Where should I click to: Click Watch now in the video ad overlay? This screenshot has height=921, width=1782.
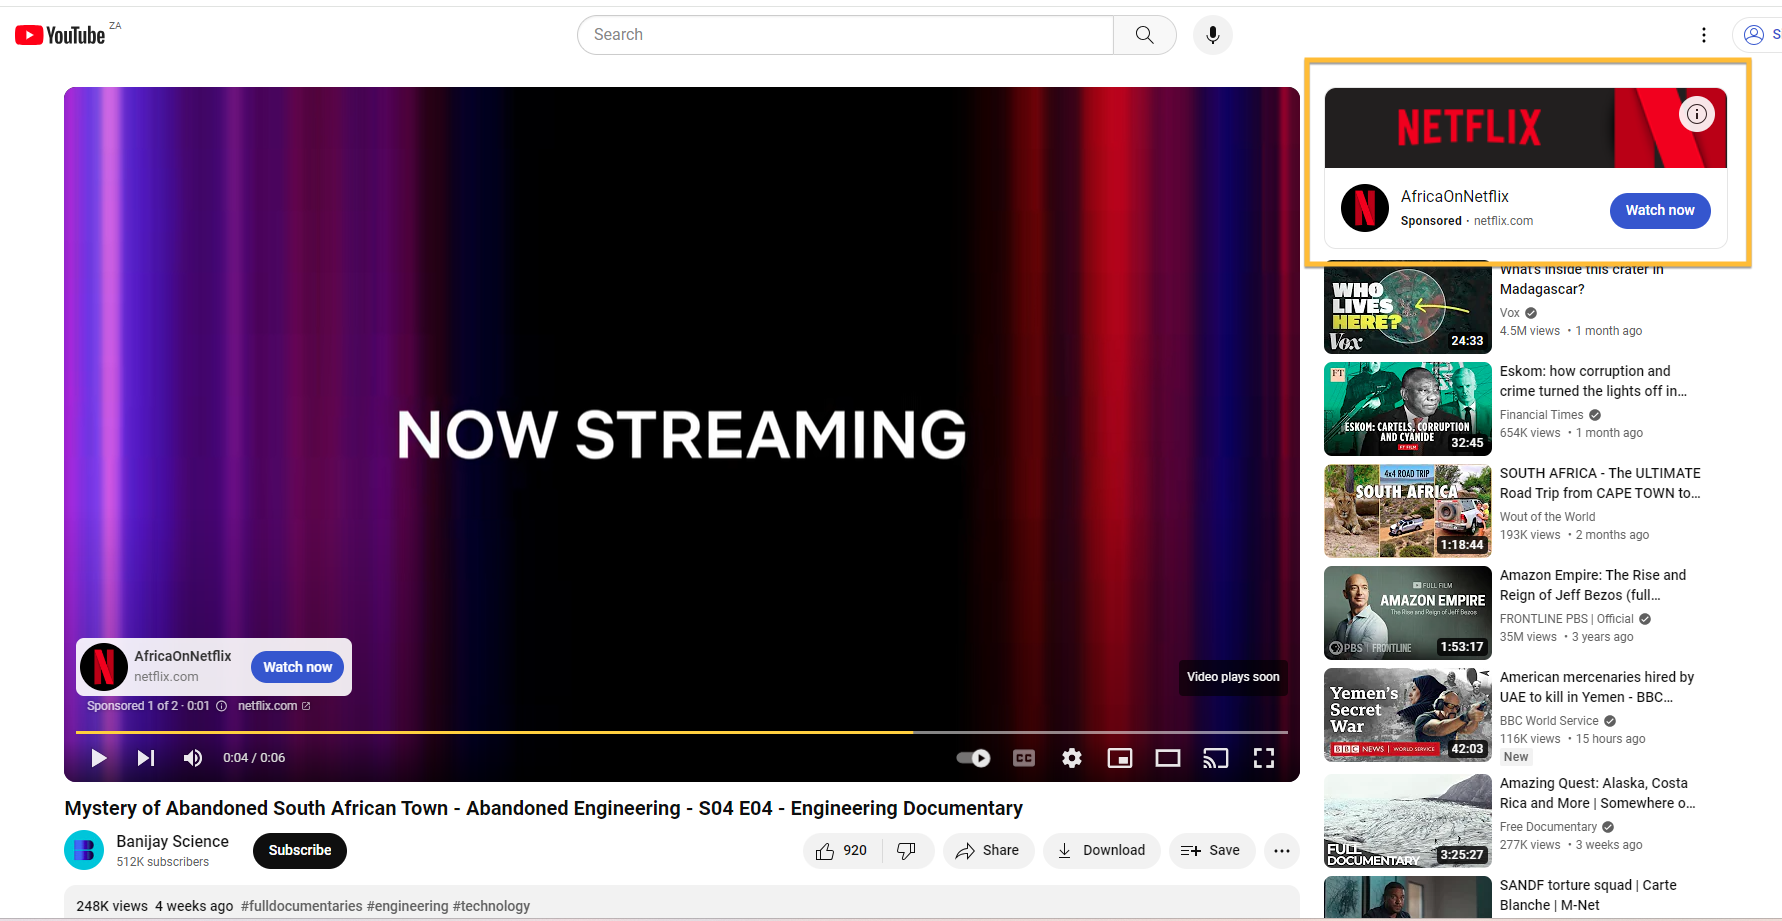point(298,667)
